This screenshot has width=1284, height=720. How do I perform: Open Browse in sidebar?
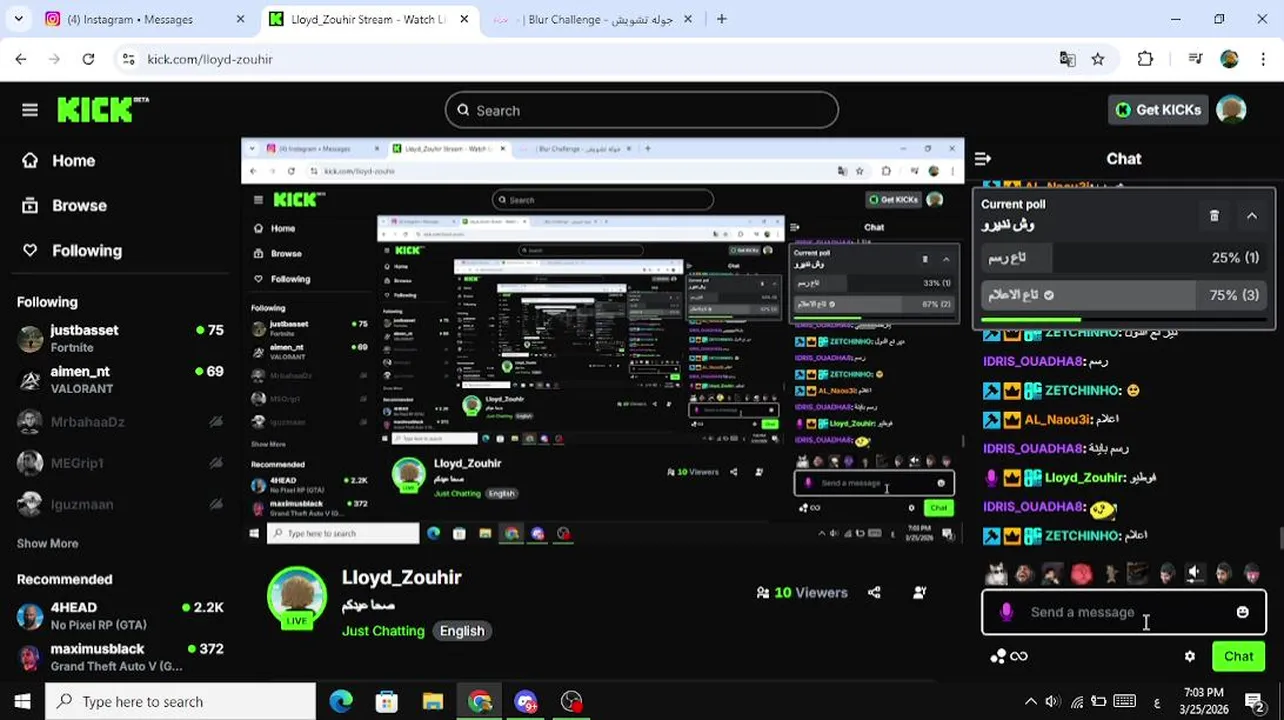pyautogui.click(x=65, y=205)
